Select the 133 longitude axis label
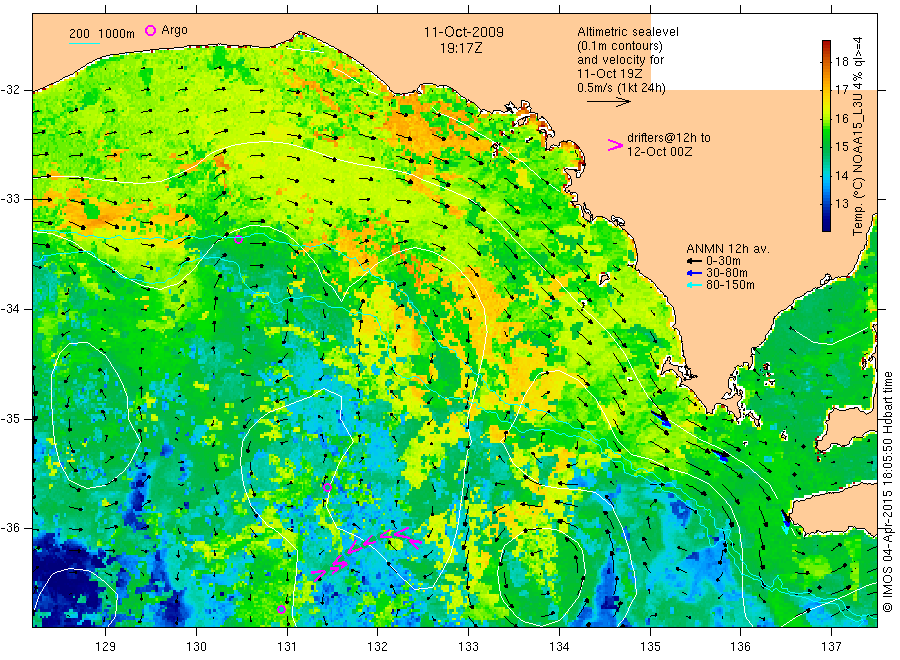 pyautogui.click(x=468, y=645)
